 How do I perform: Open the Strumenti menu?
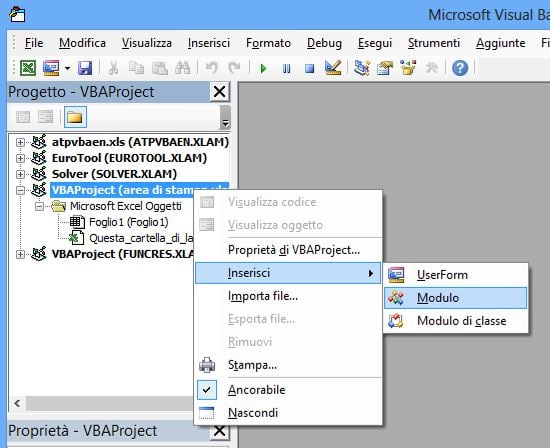(434, 43)
